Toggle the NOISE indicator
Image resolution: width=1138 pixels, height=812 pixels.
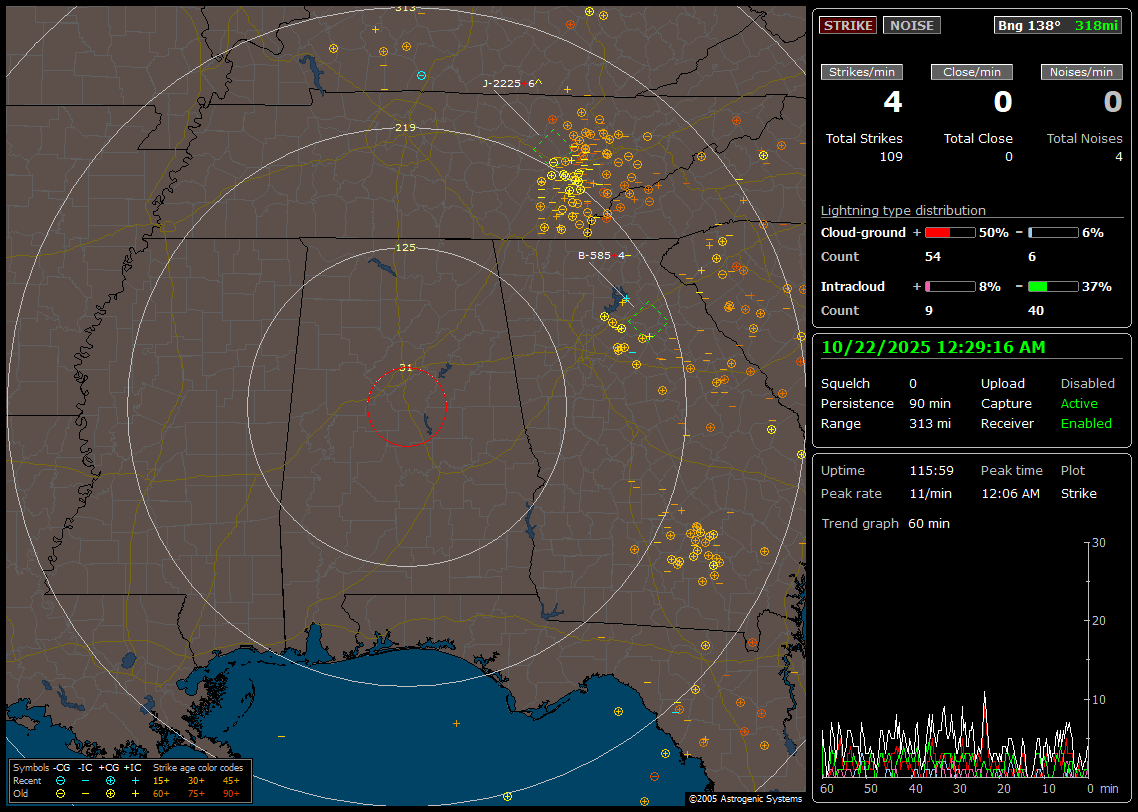pyautogui.click(x=911, y=25)
